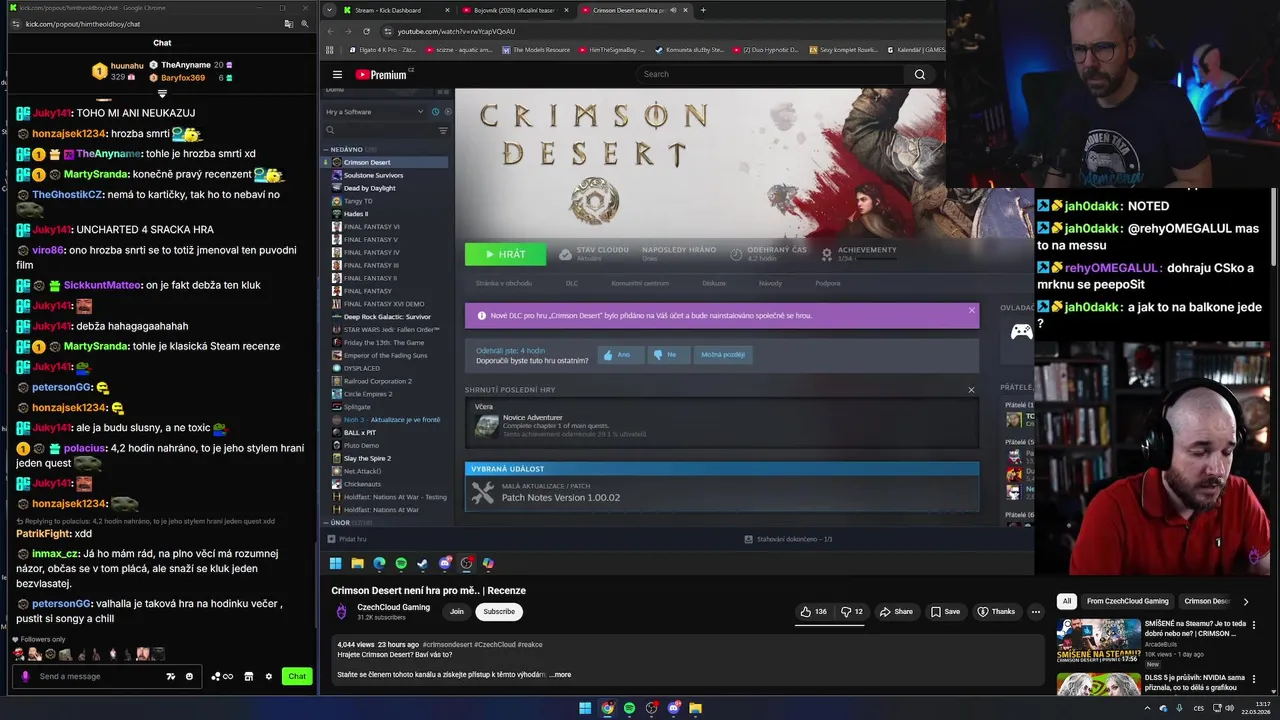Show hidden system tray icons
1280x720 pixels.
click(1148, 708)
